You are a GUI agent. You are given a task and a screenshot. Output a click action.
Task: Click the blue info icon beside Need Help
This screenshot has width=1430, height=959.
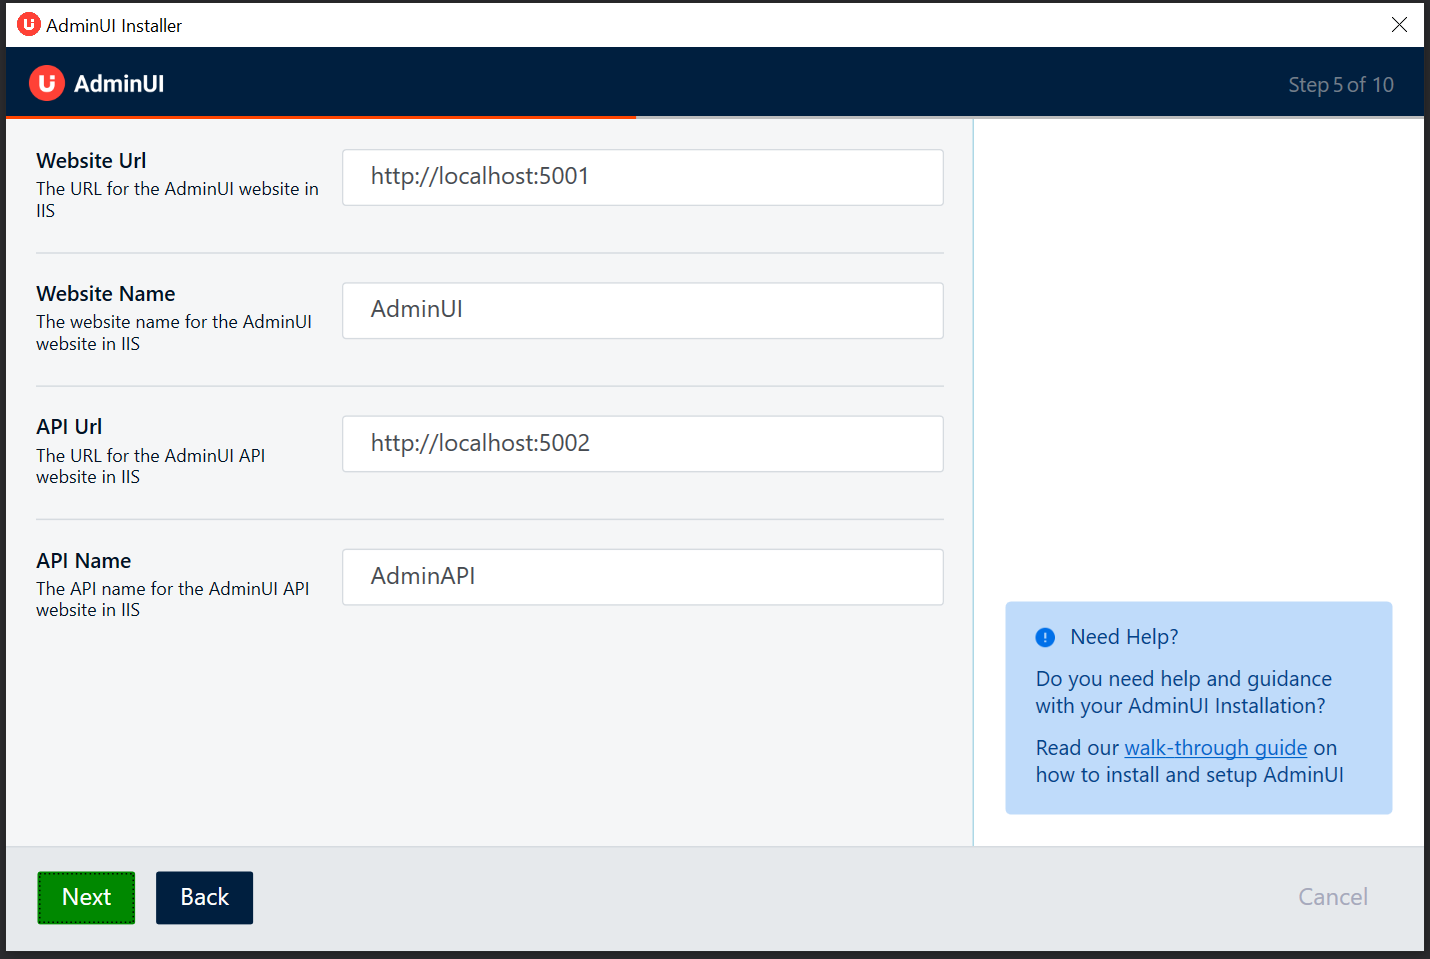click(1045, 637)
